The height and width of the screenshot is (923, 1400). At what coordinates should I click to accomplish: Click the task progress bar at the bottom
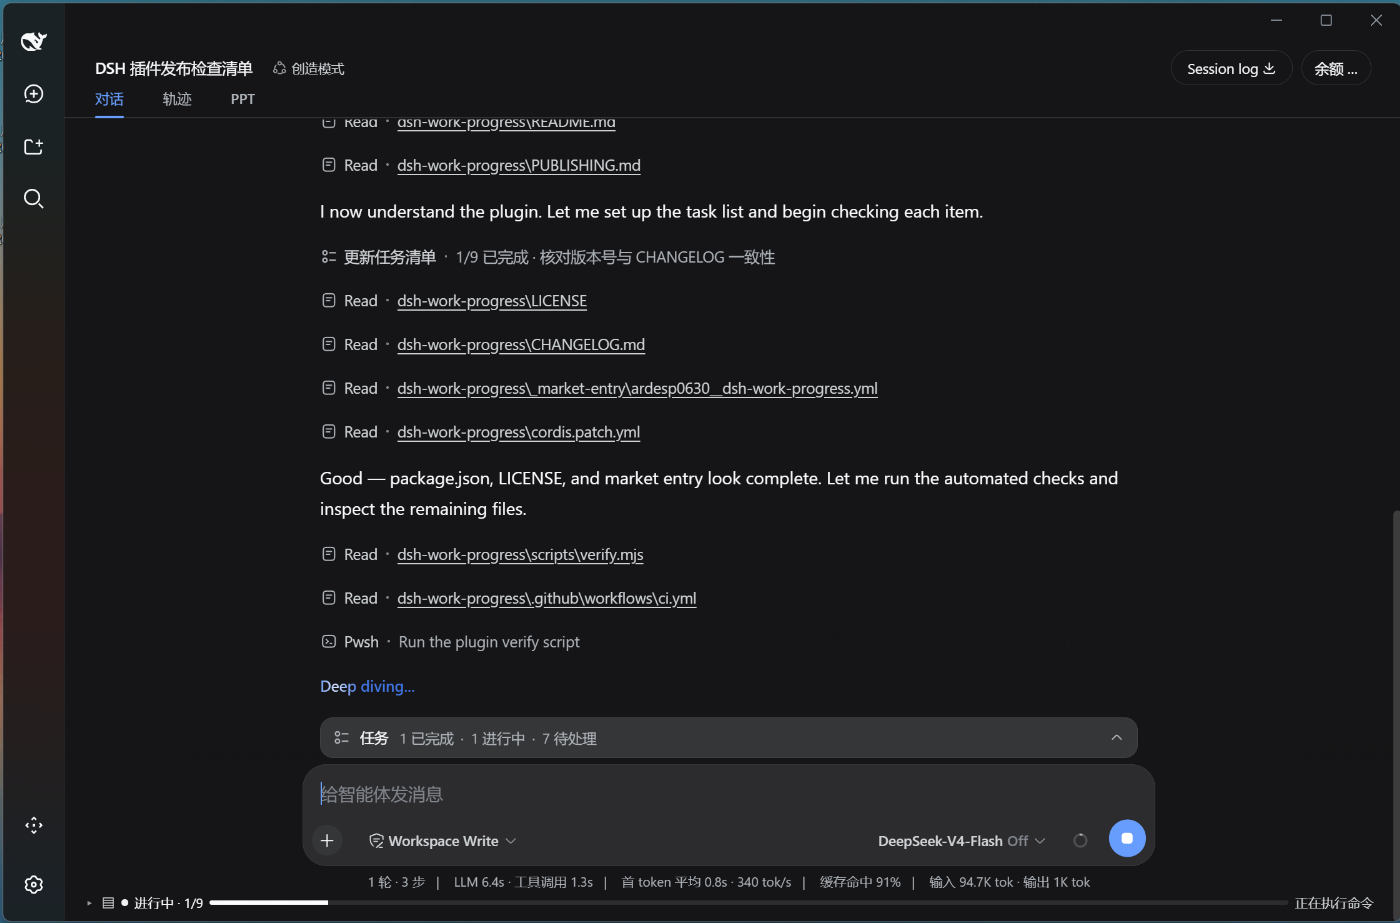[749, 903]
